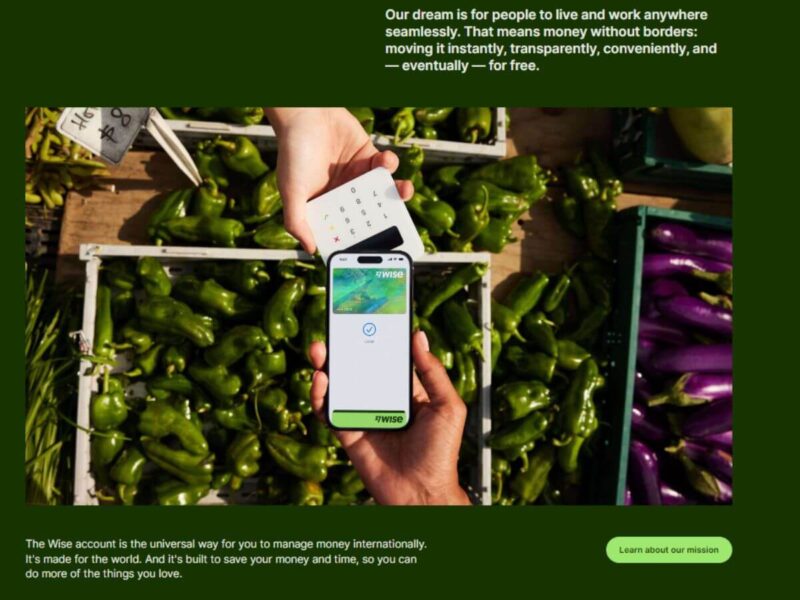The image size is (800, 600).
Task: Click the yellow key on the card reader
Action: (x=330, y=227)
